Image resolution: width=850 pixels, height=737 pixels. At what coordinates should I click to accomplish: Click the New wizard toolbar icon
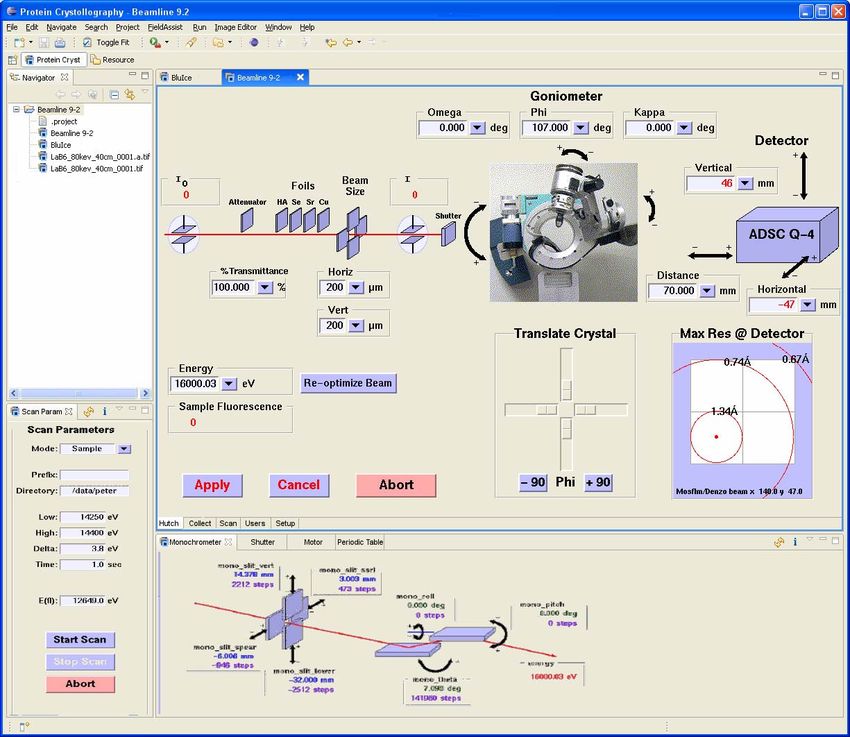20,42
